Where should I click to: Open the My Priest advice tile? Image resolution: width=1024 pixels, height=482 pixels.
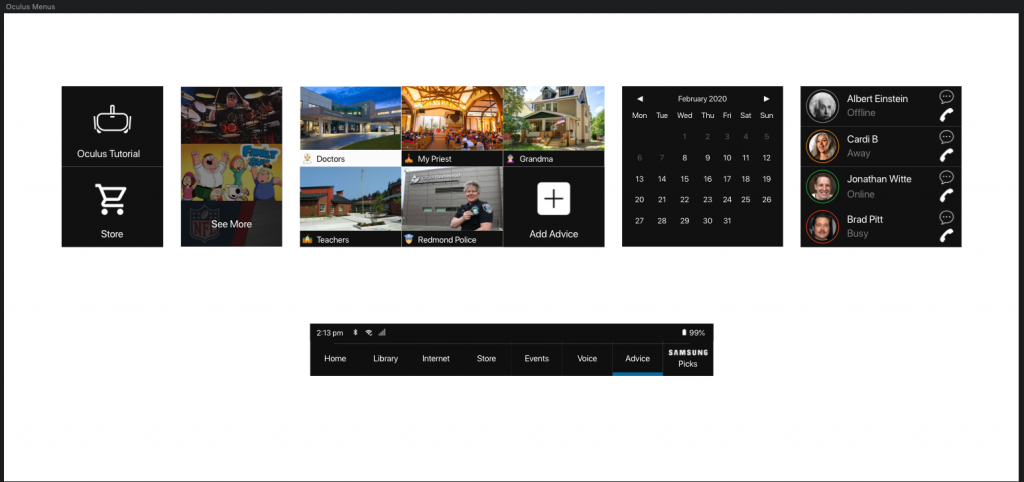[452, 126]
